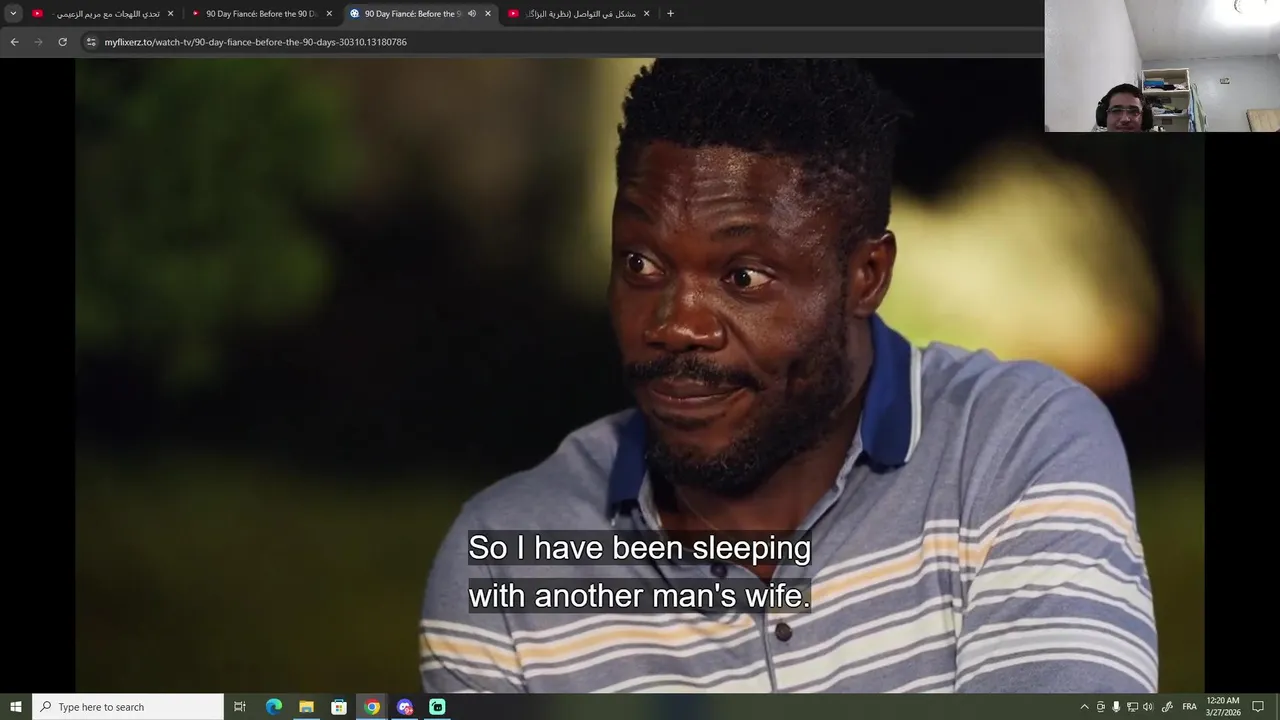This screenshot has width=1280, height=720.
Task: Open the pen workspace tray icon
Action: [1167, 707]
